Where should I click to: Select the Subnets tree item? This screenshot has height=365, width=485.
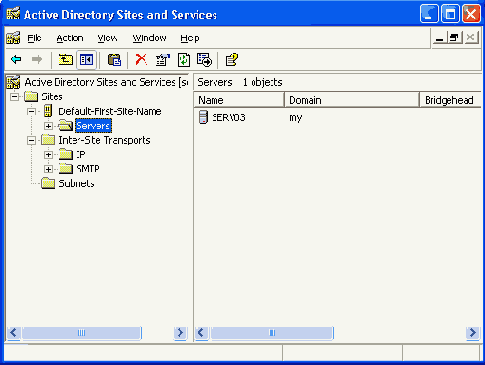[x=76, y=183]
